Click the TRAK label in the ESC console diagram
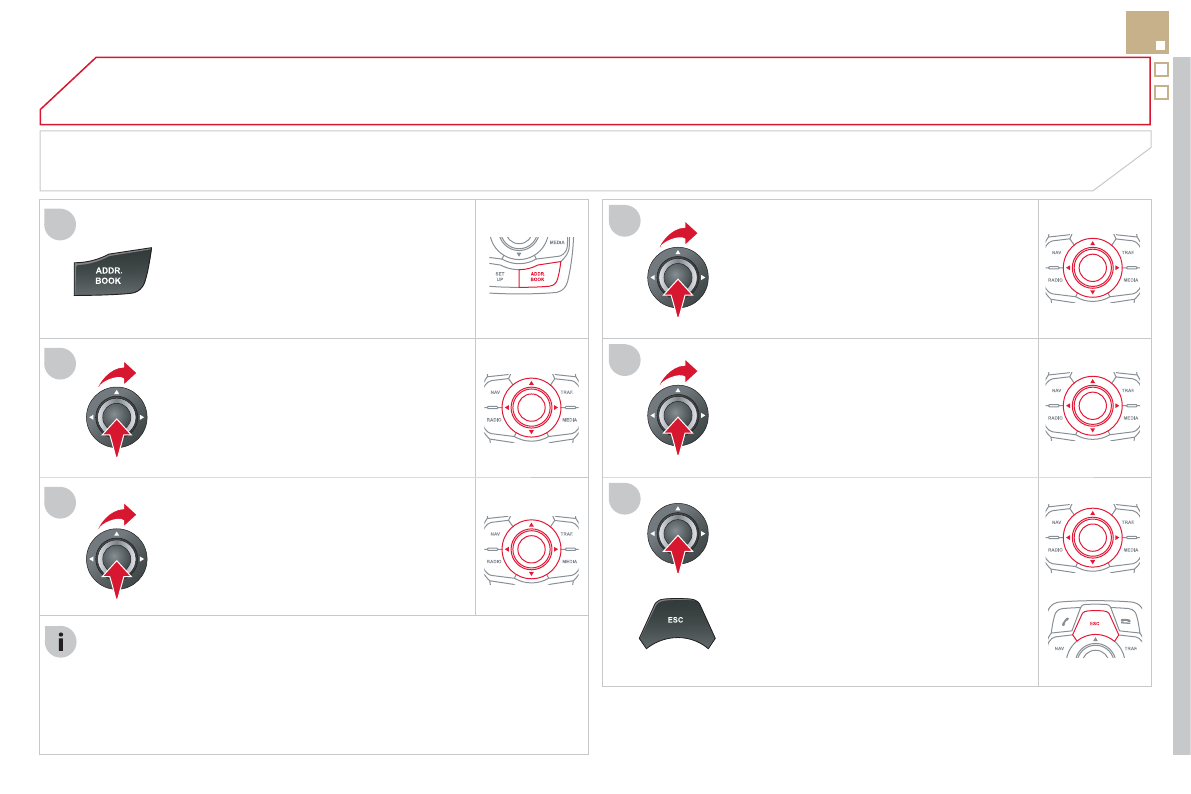 click(1130, 648)
